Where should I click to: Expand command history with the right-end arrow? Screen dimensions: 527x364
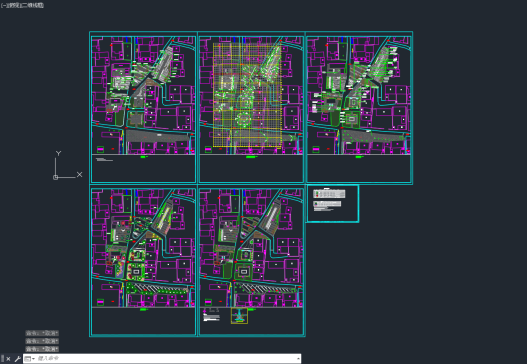(298, 359)
